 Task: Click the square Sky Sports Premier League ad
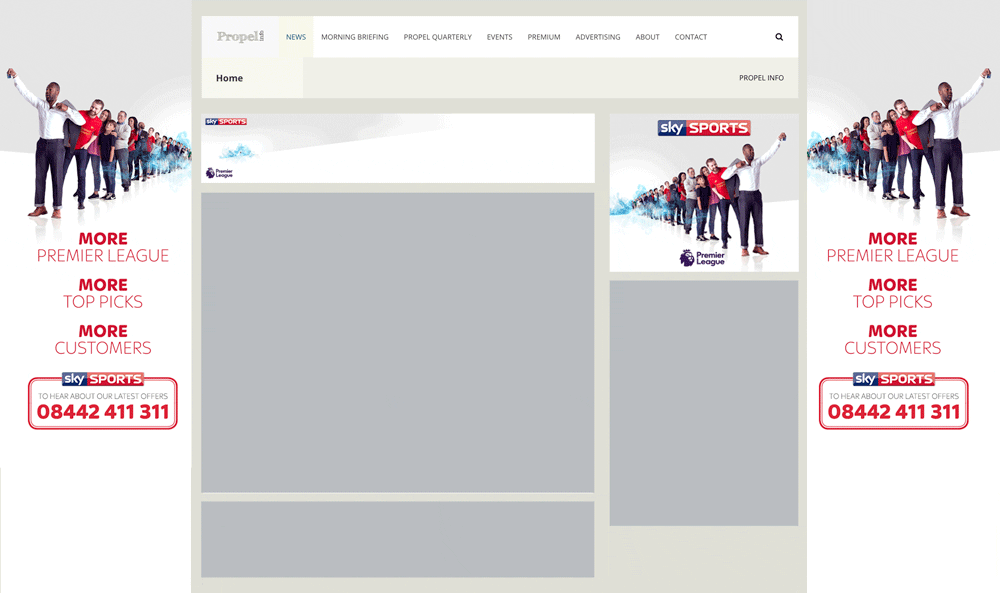[x=704, y=193]
